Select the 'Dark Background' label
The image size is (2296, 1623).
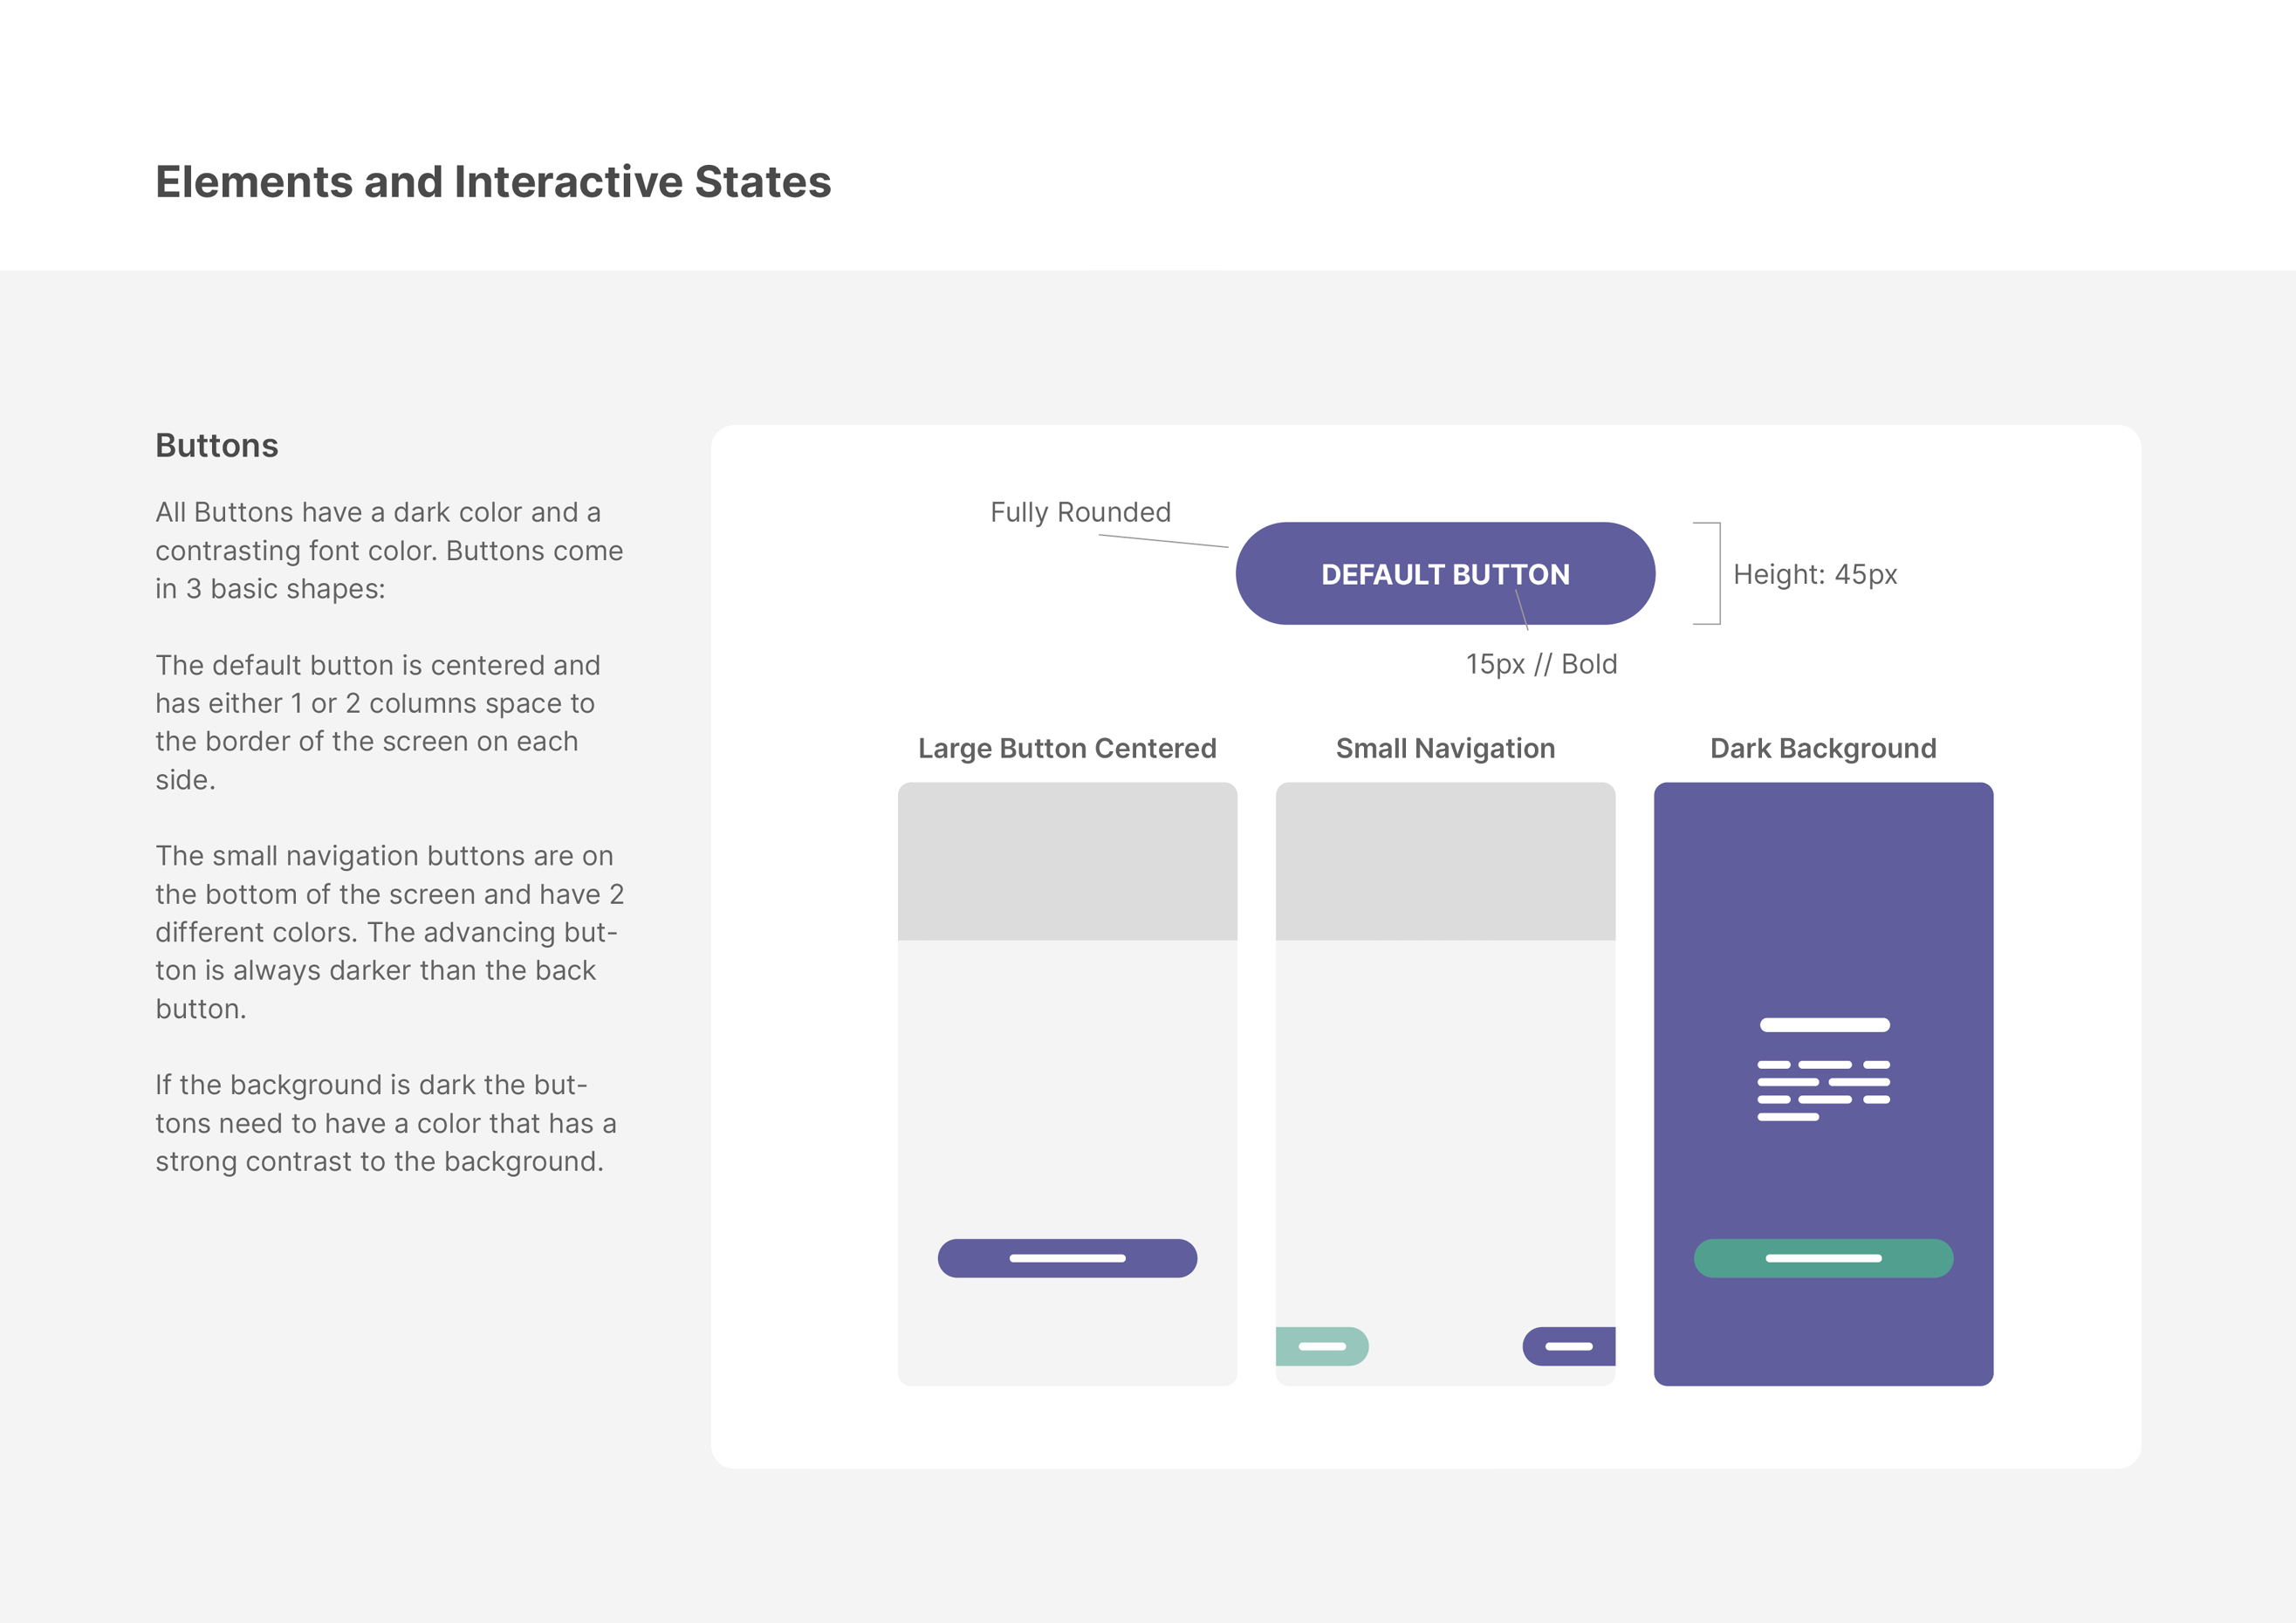(x=1822, y=748)
